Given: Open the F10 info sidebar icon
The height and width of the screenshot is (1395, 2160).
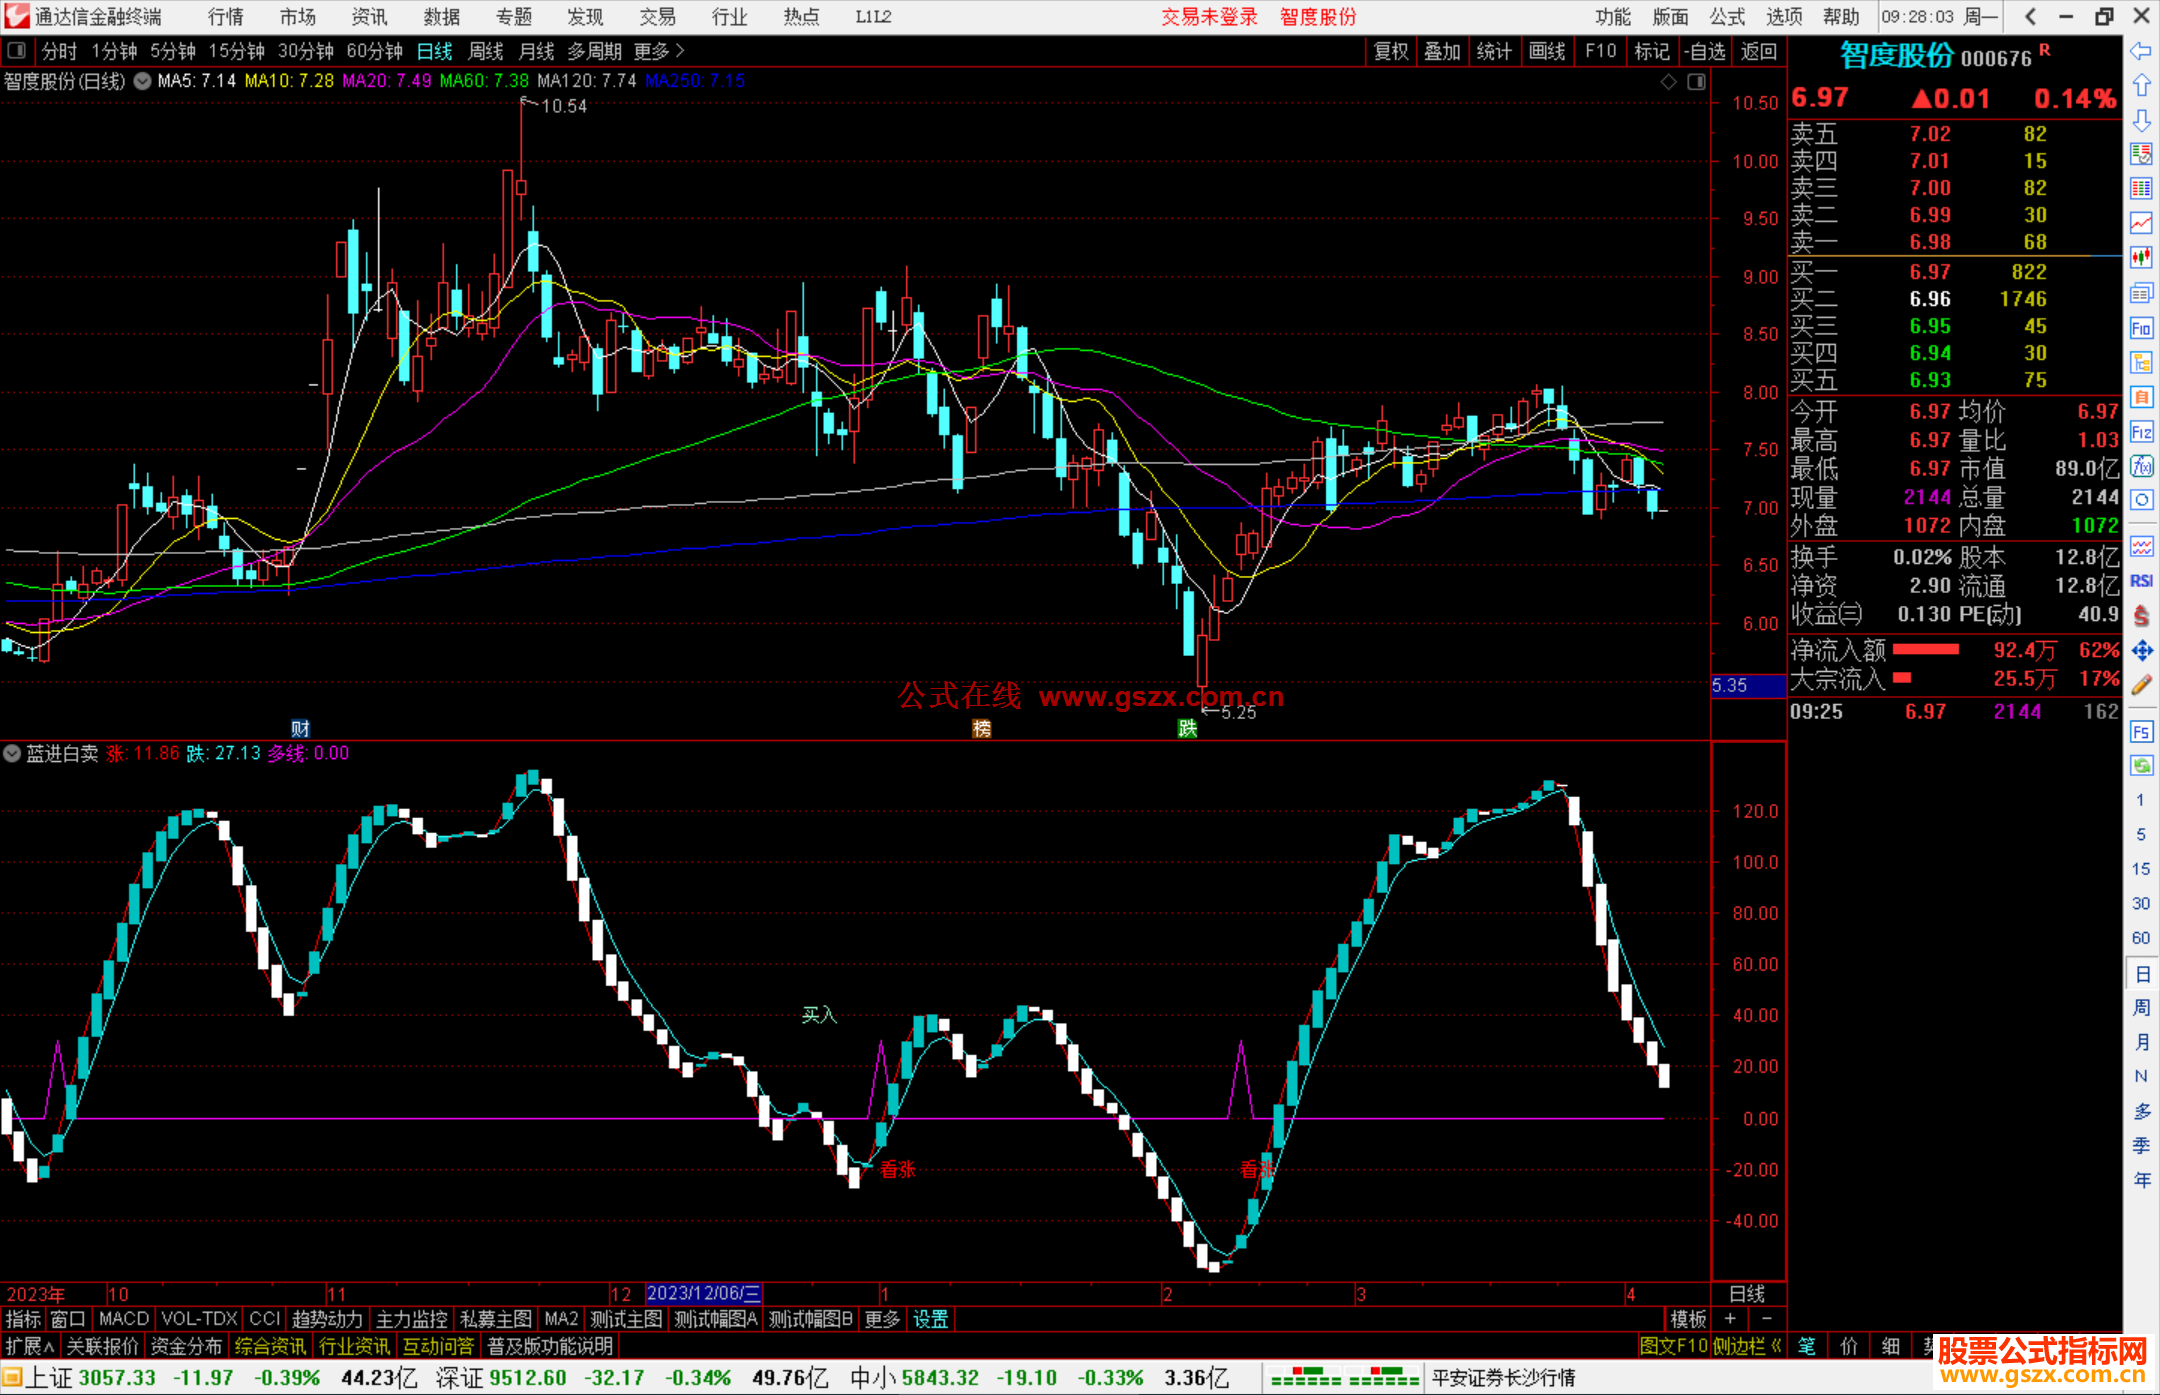Looking at the screenshot, I should tap(2141, 328).
